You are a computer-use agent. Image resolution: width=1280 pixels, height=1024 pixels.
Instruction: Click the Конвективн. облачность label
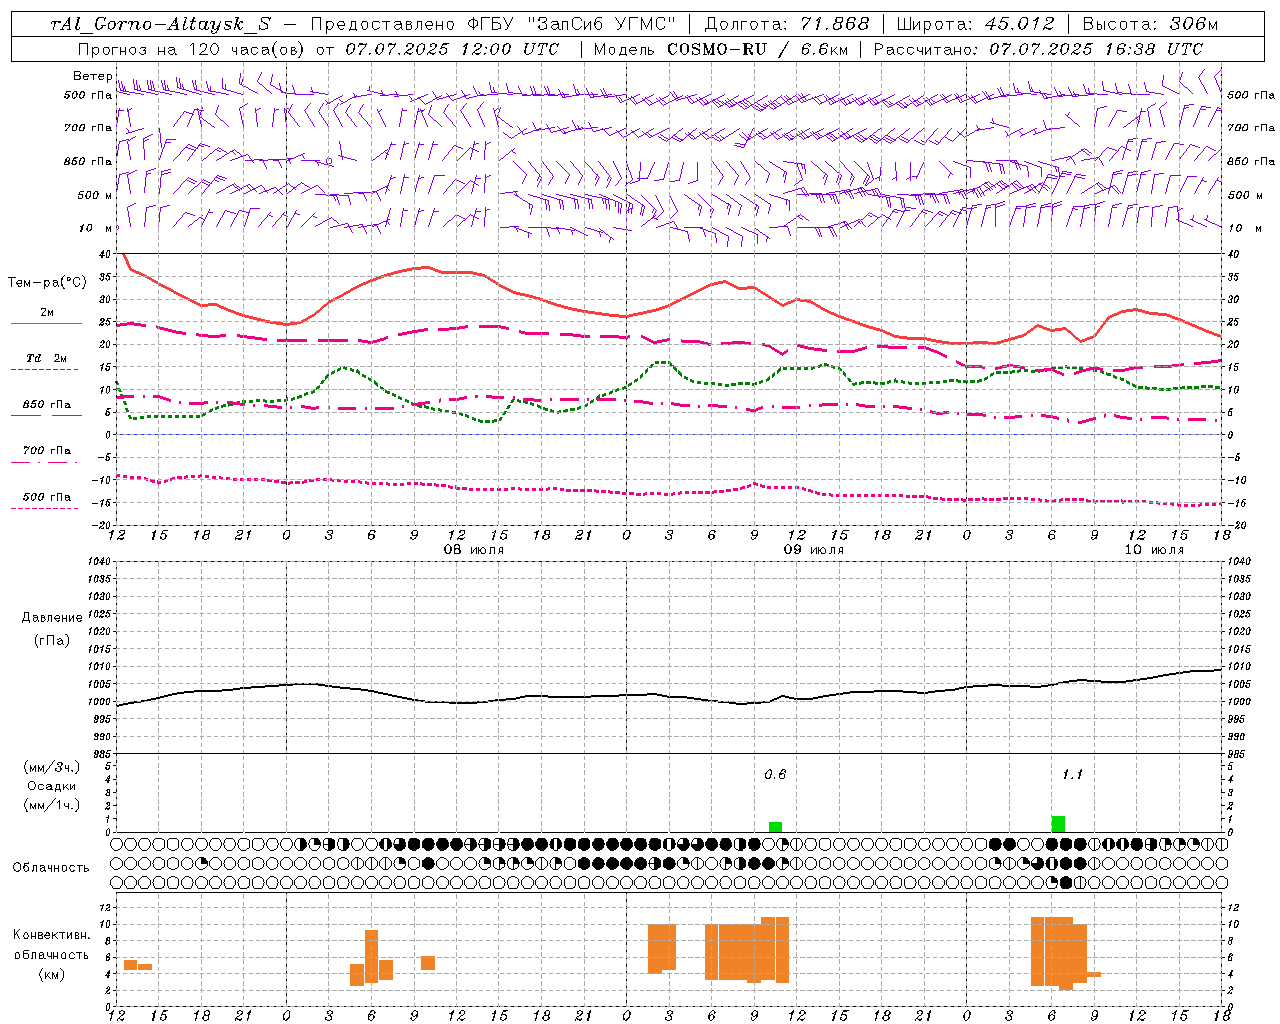[x=51, y=945]
